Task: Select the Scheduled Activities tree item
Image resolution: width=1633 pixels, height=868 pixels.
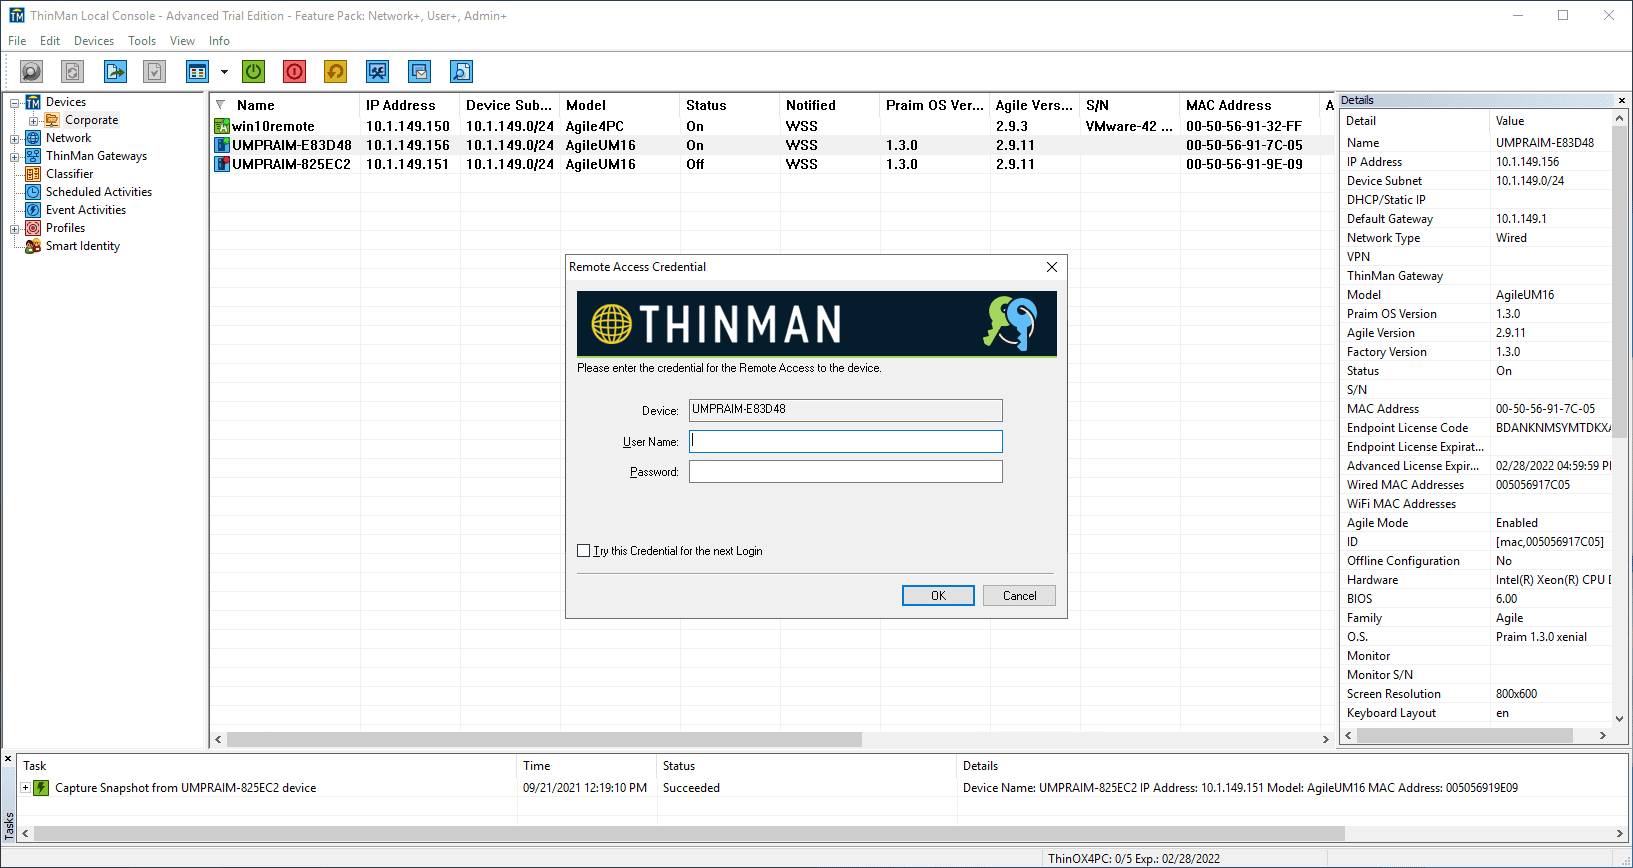Action: tap(99, 192)
